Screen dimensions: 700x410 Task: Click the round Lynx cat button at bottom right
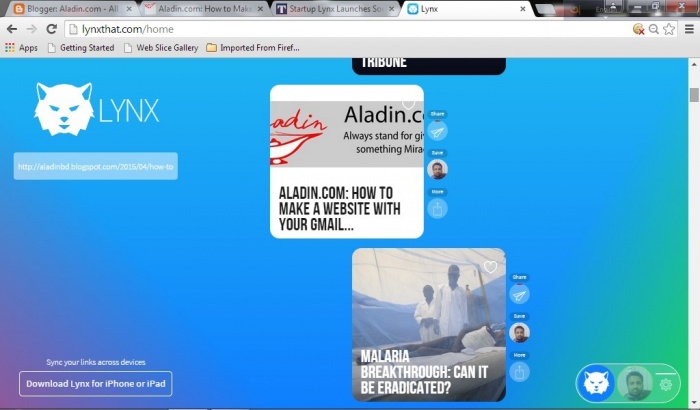(596, 384)
